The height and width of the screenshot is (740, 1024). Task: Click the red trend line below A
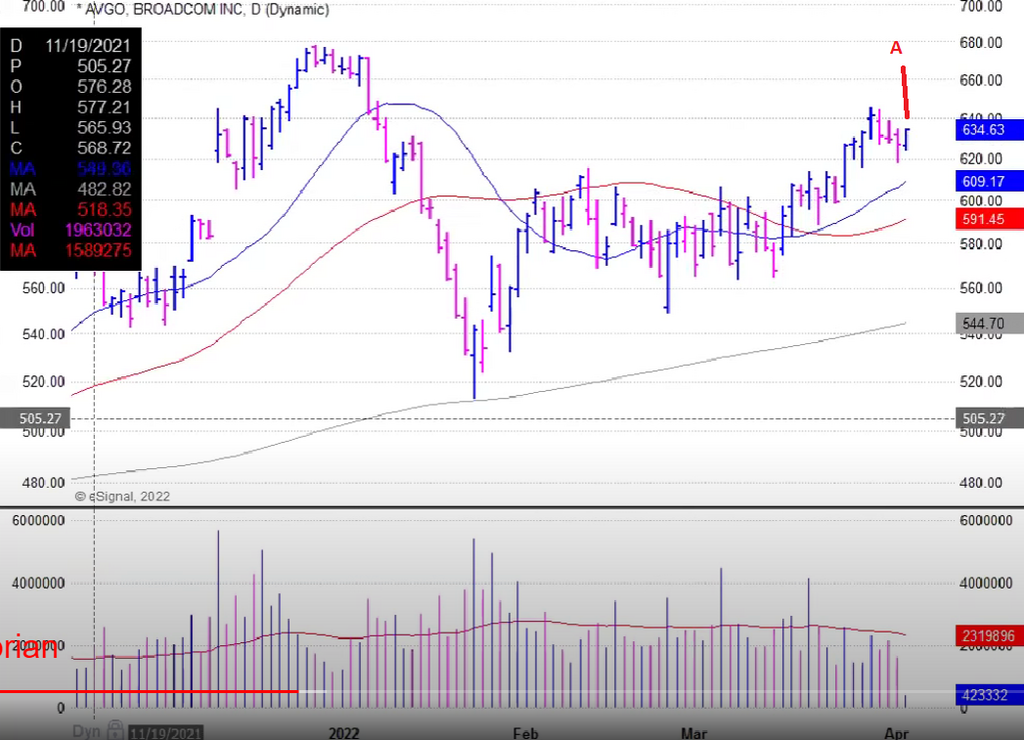coord(905,92)
